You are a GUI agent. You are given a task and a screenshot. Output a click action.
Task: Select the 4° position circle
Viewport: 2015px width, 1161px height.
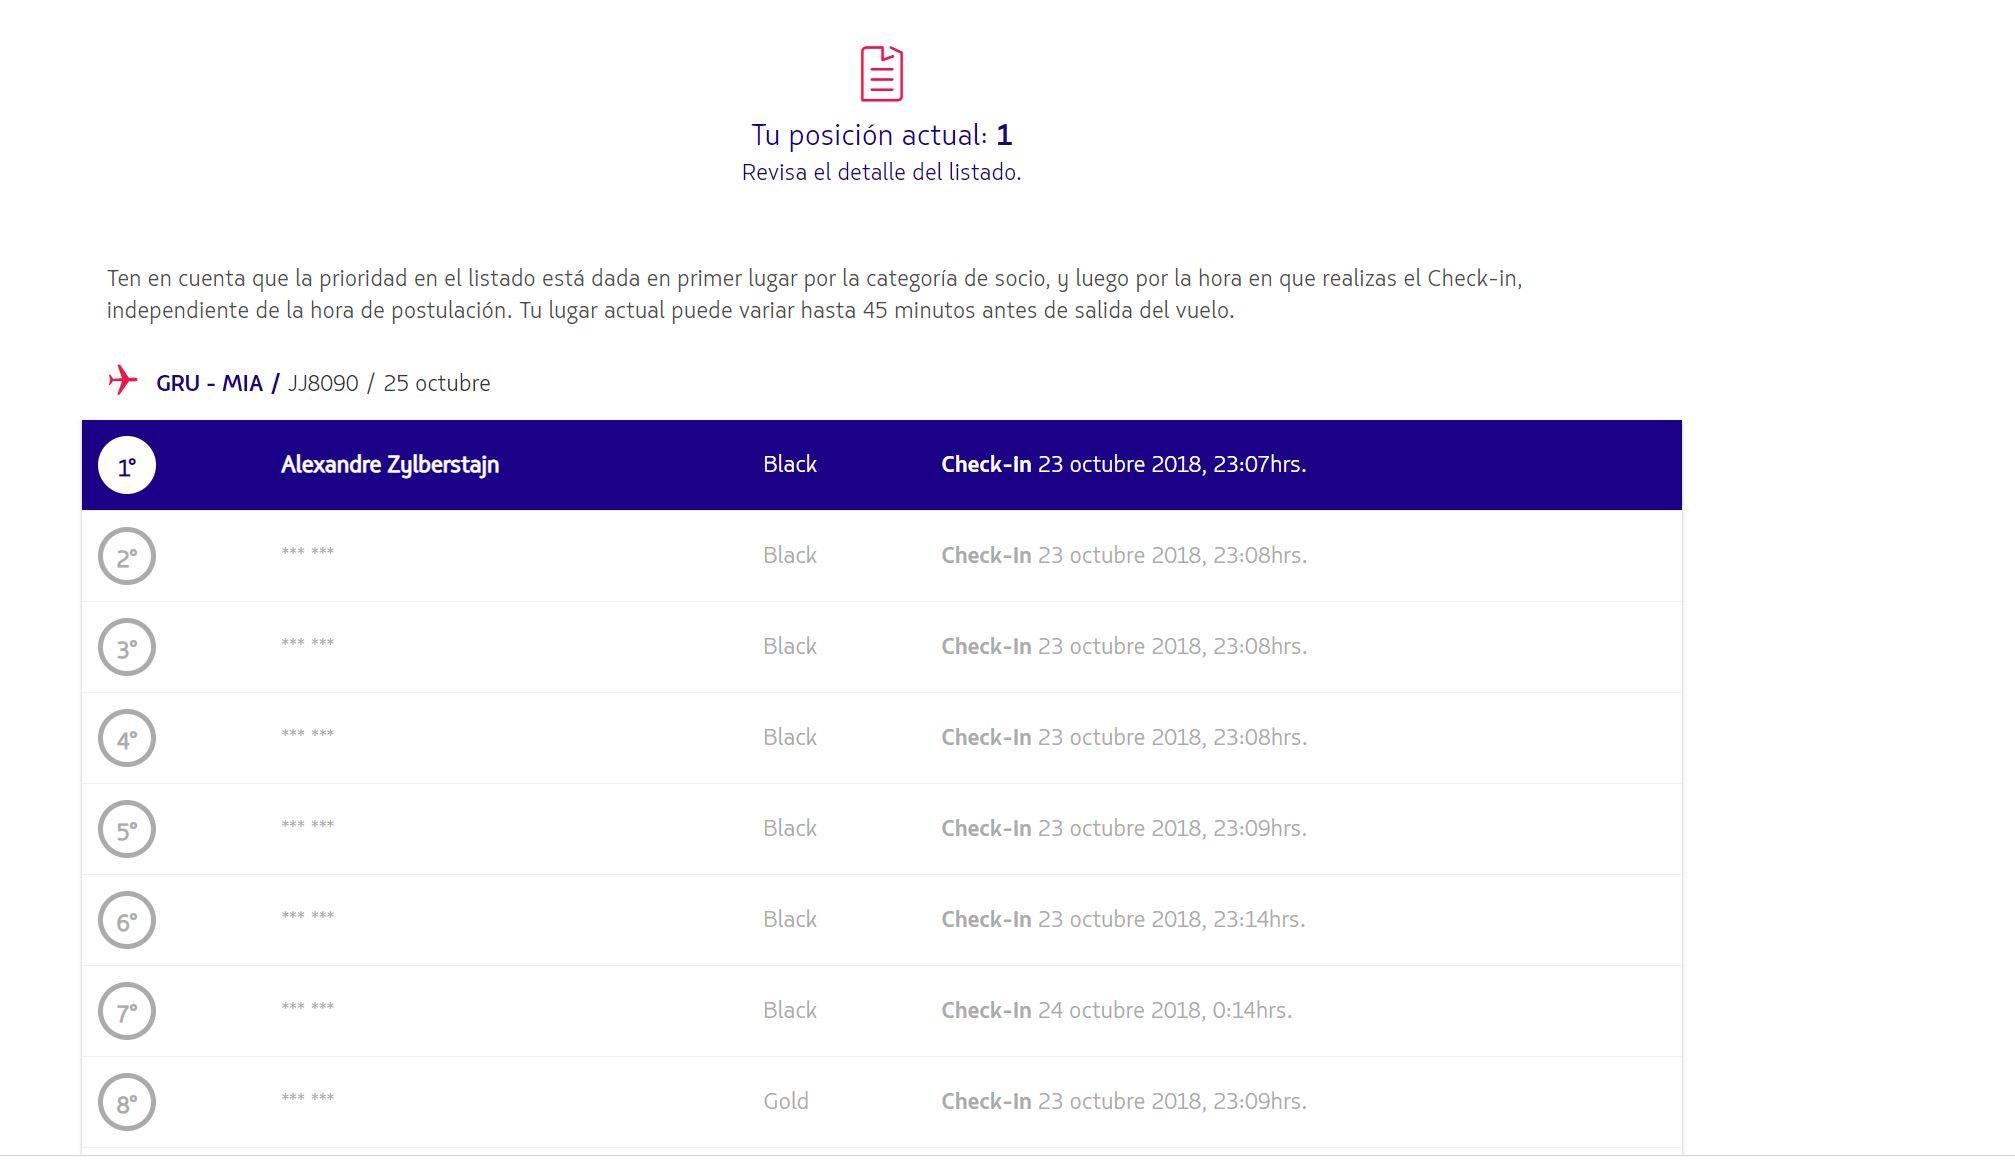(x=127, y=738)
